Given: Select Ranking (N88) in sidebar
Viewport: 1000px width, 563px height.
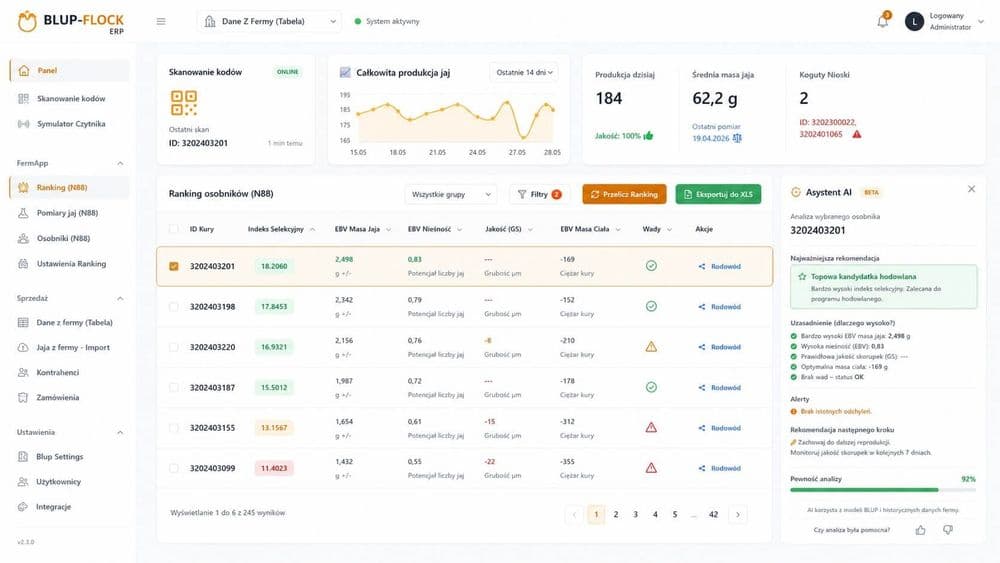Looking at the screenshot, I should click(x=70, y=187).
